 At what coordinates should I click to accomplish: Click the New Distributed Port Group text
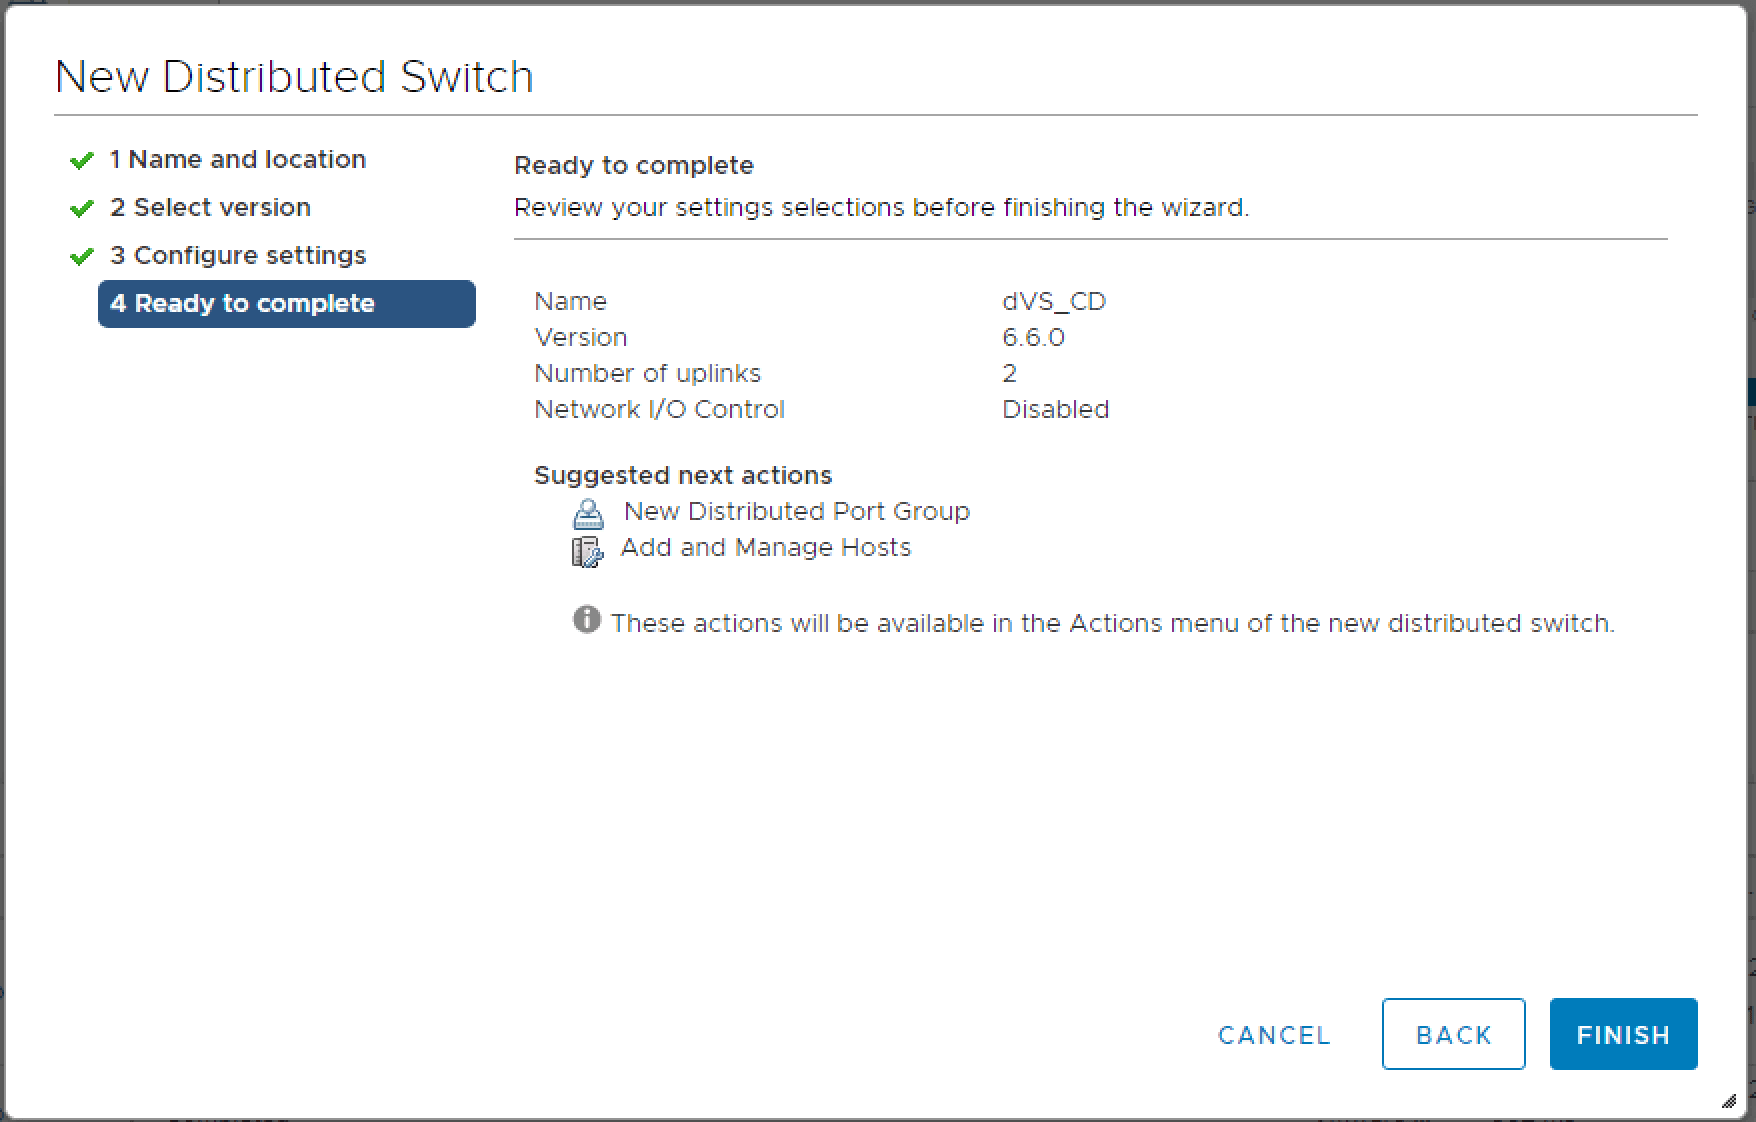click(x=796, y=512)
